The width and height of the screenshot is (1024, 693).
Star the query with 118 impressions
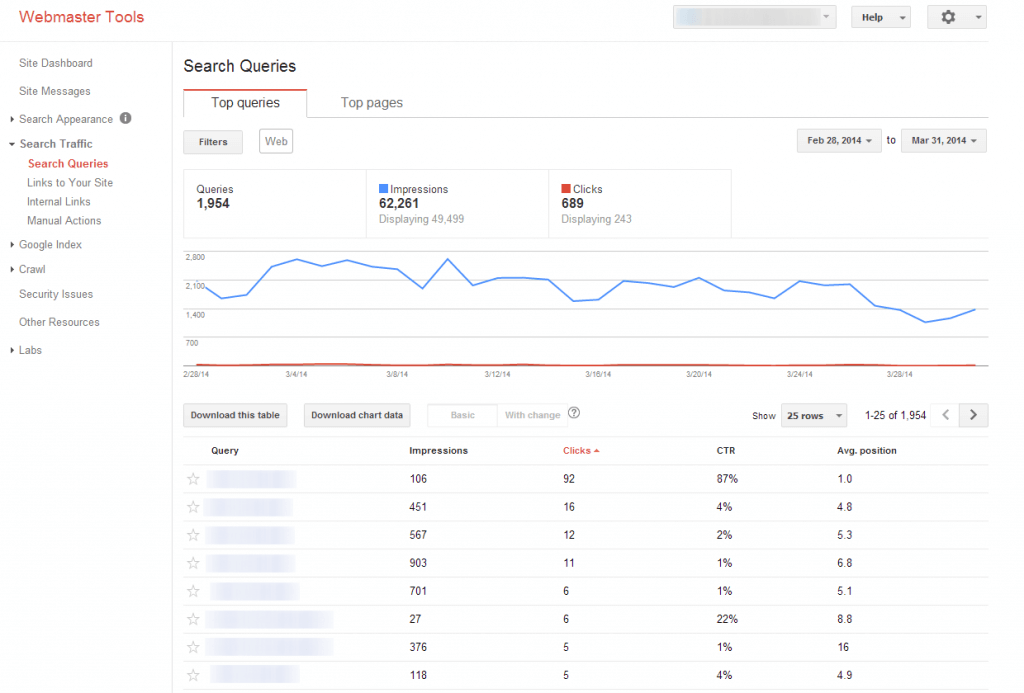[x=193, y=675]
